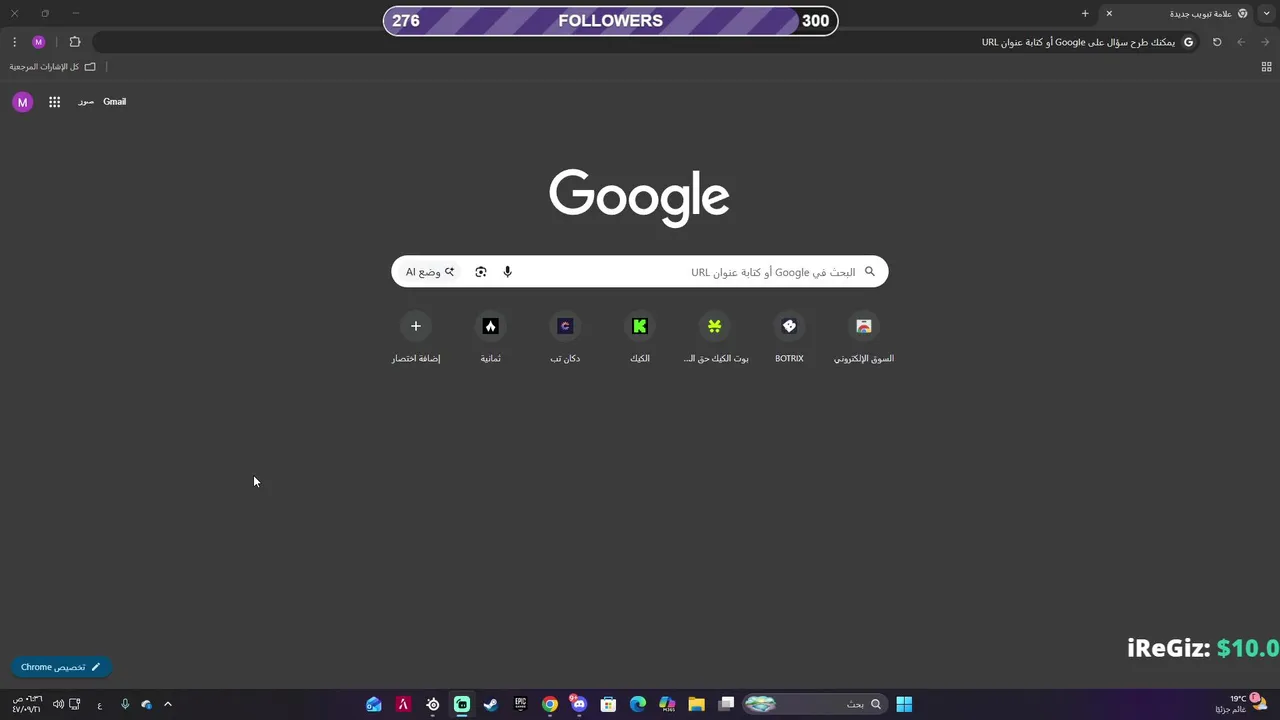
Task: Open Chrome profile avatar in toolbar
Action: tap(39, 42)
